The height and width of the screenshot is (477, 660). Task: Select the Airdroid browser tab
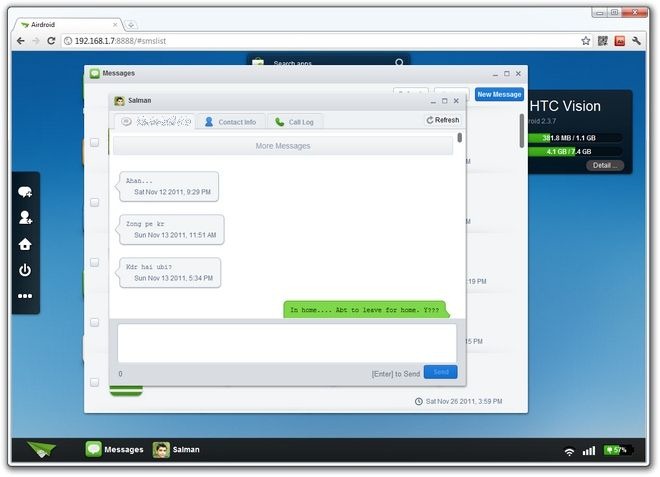click(69, 25)
